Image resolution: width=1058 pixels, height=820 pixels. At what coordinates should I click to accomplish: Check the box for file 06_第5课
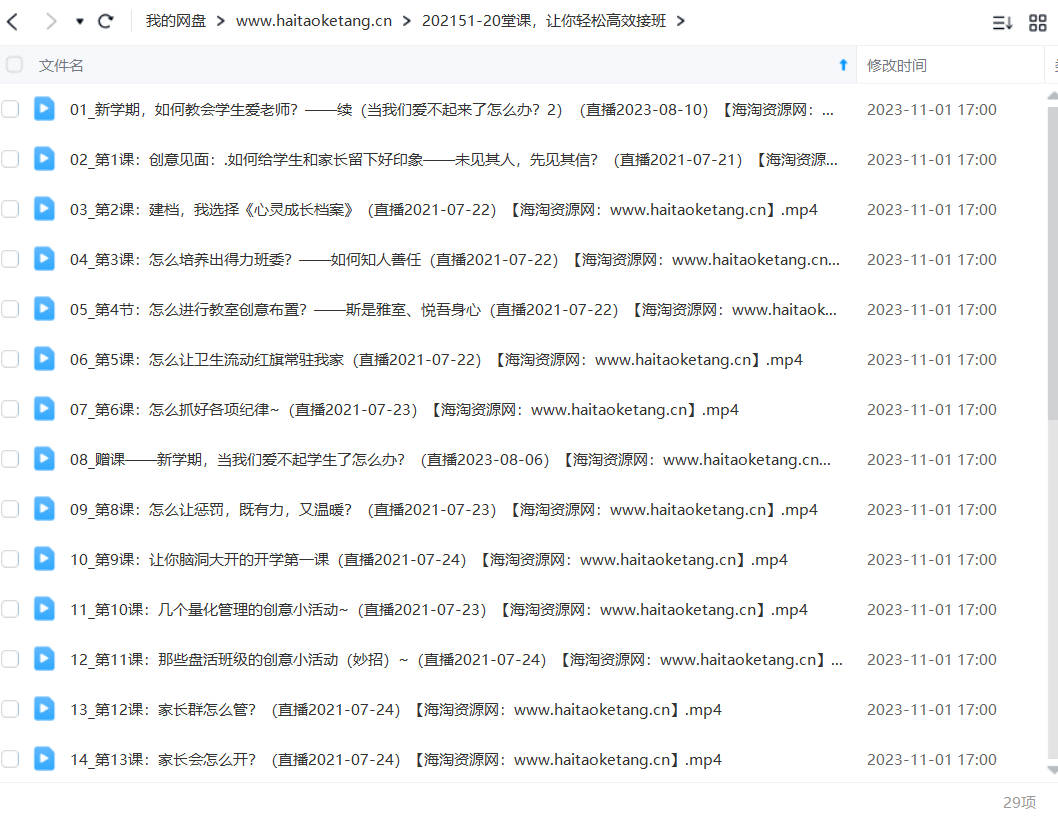10,358
